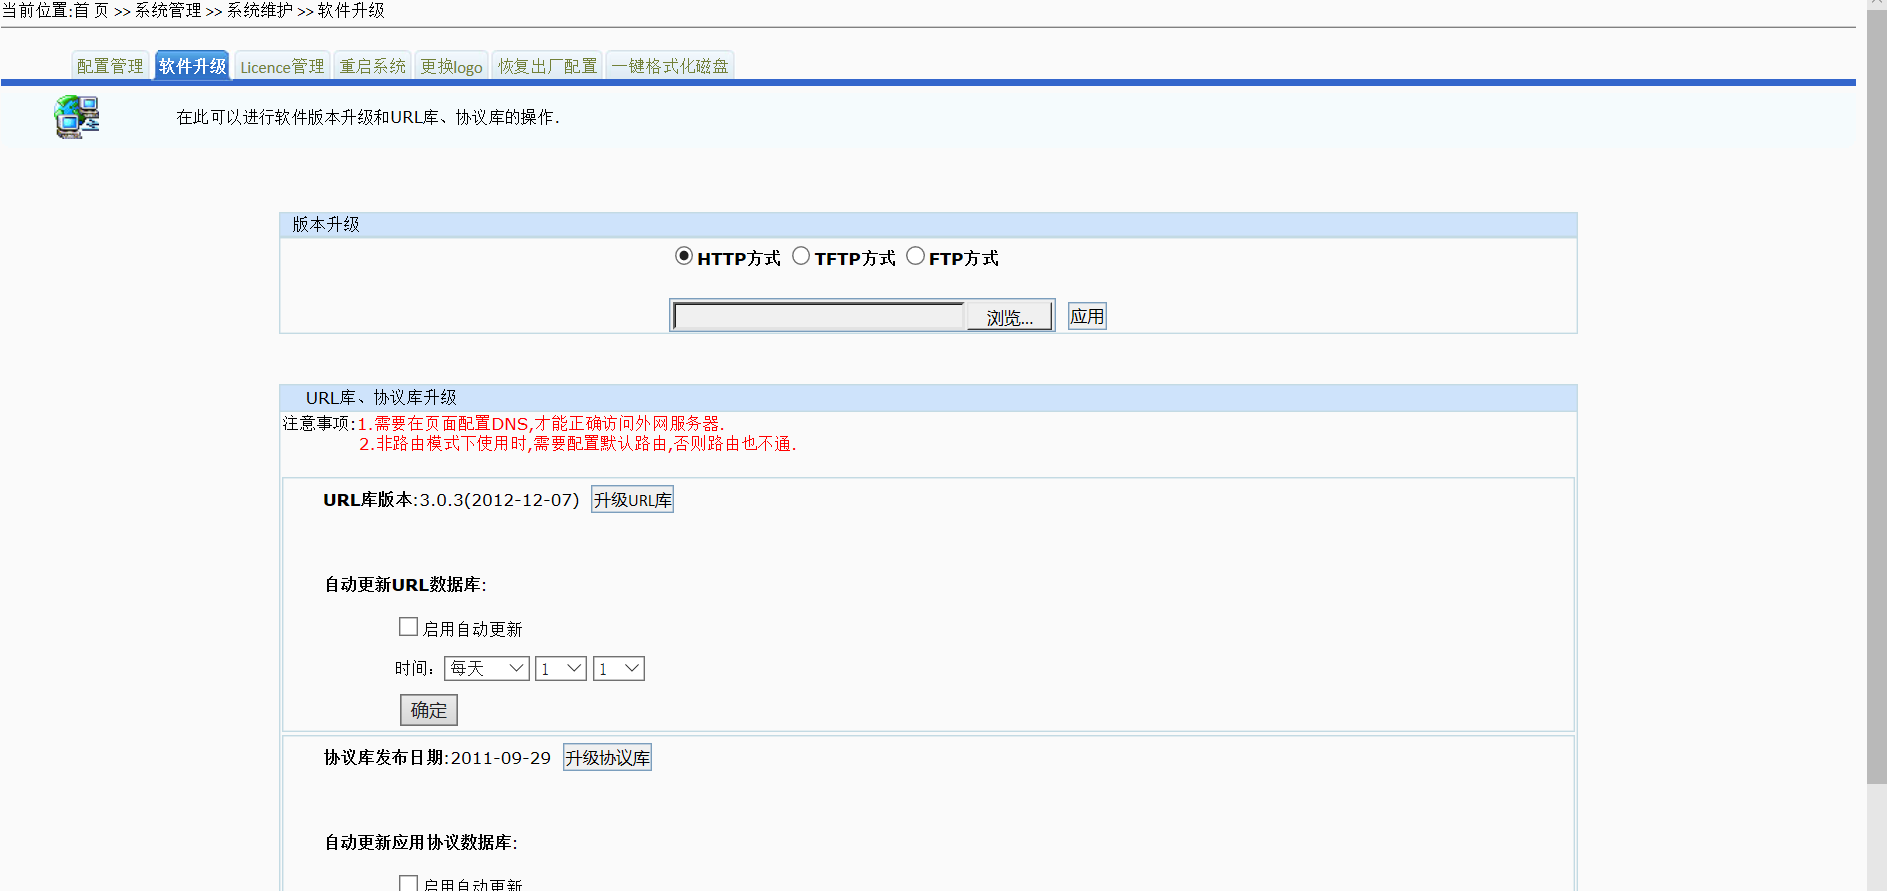Screen dimensions: 1887x891
Task: Click the upgrade file path input field
Action: [x=819, y=316]
